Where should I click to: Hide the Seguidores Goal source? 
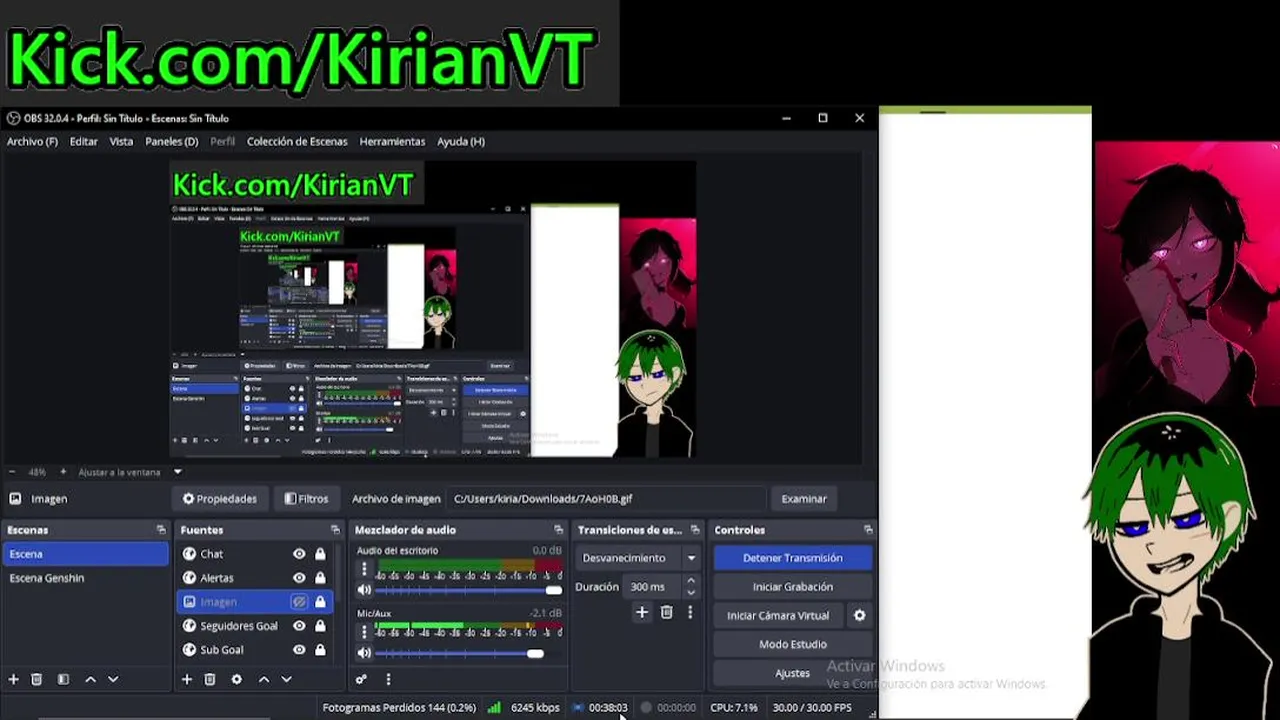click(x=299, y=626)
